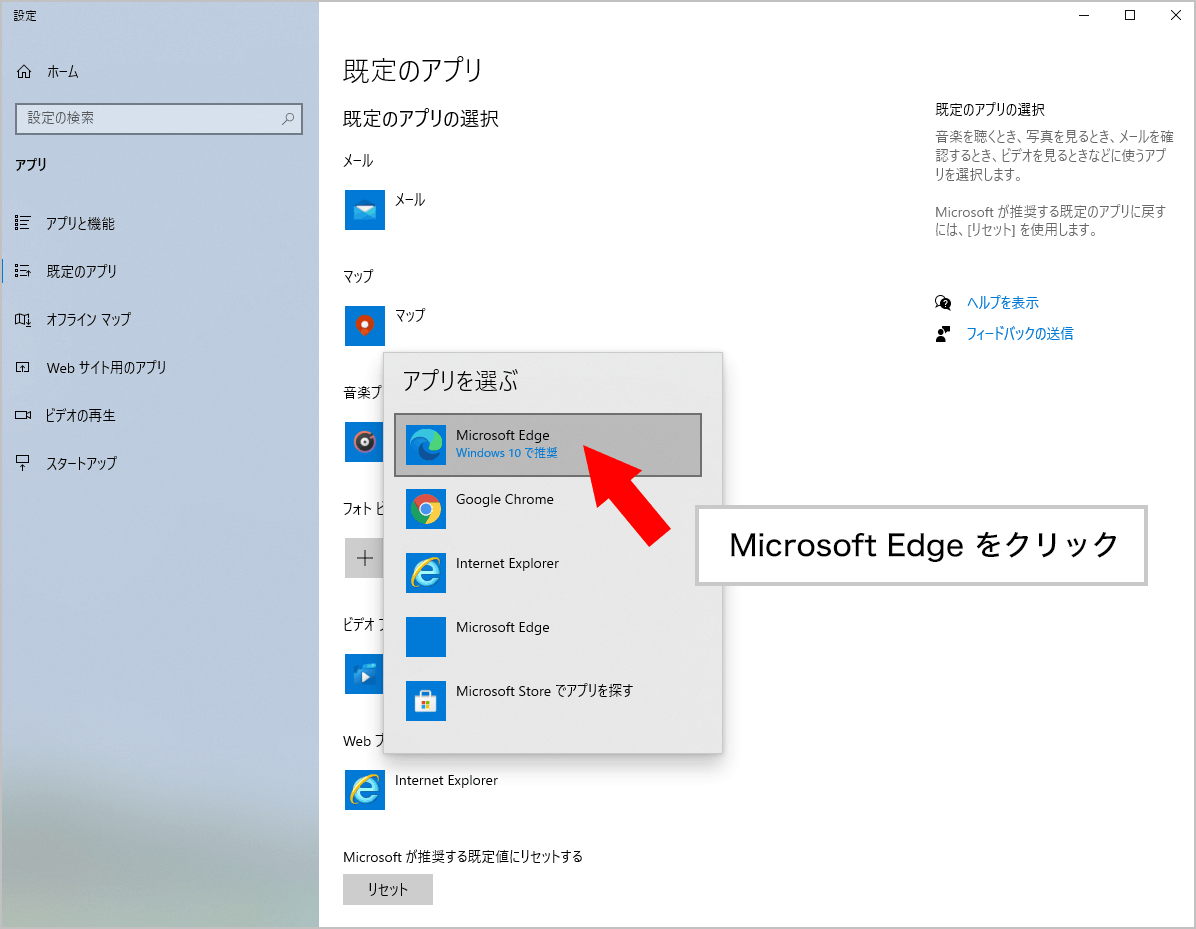Select Microsoft Store でアプリを探す option
The image size is (1196, 929).
point(548,701)
